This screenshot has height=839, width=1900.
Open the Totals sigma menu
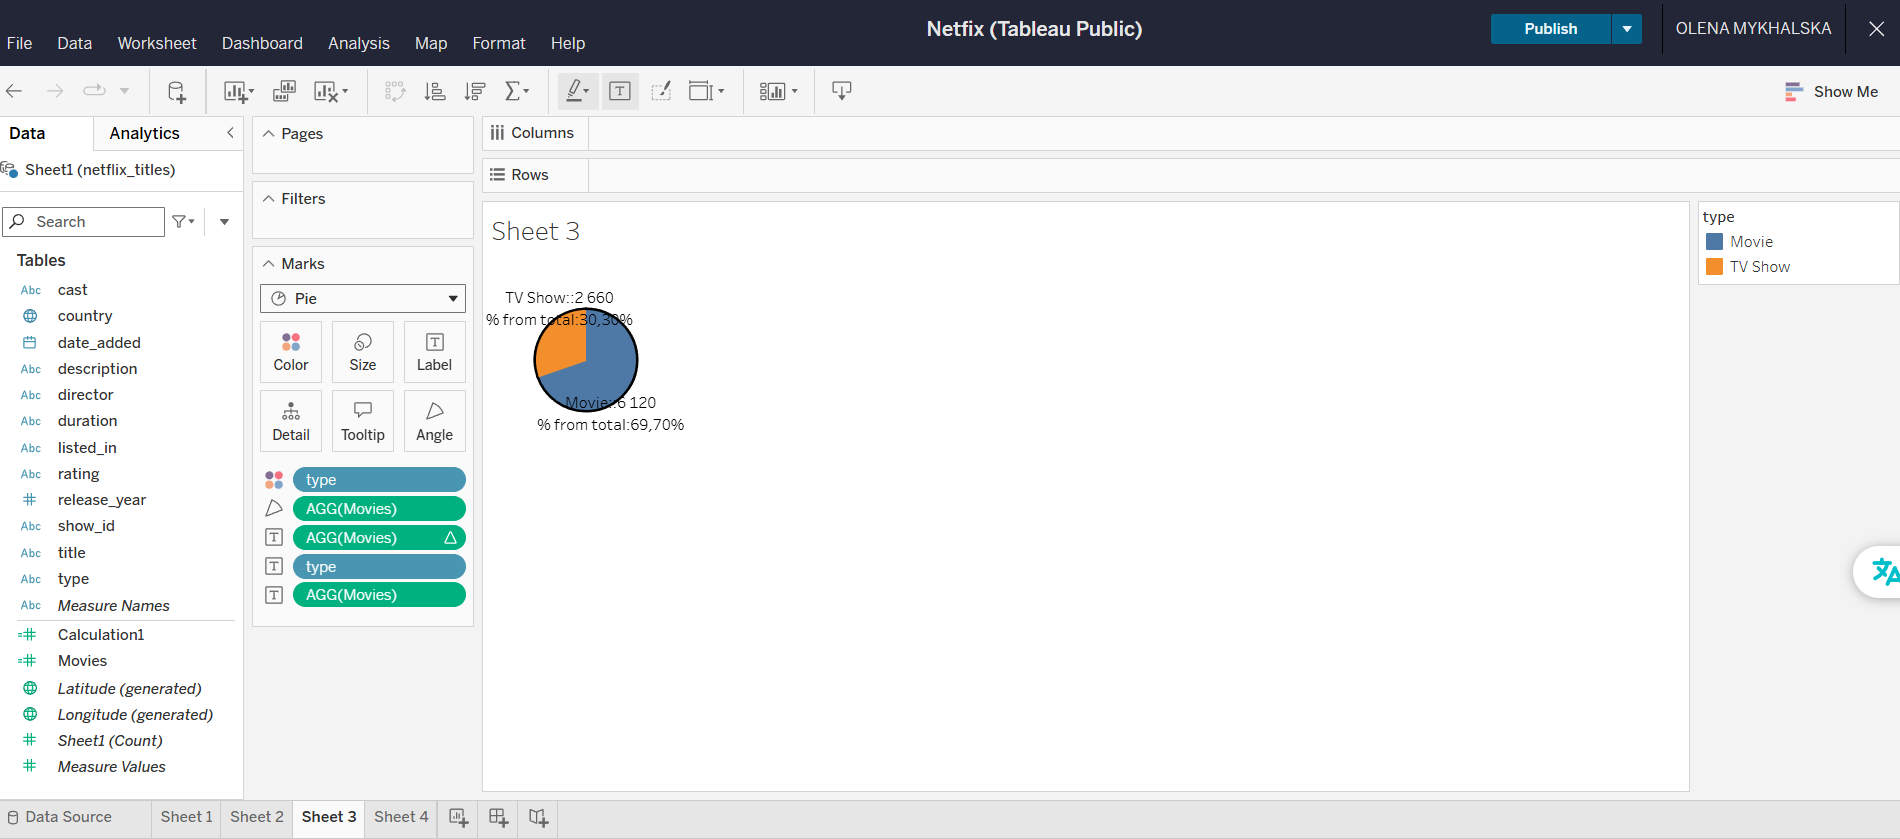coord(517,91)
